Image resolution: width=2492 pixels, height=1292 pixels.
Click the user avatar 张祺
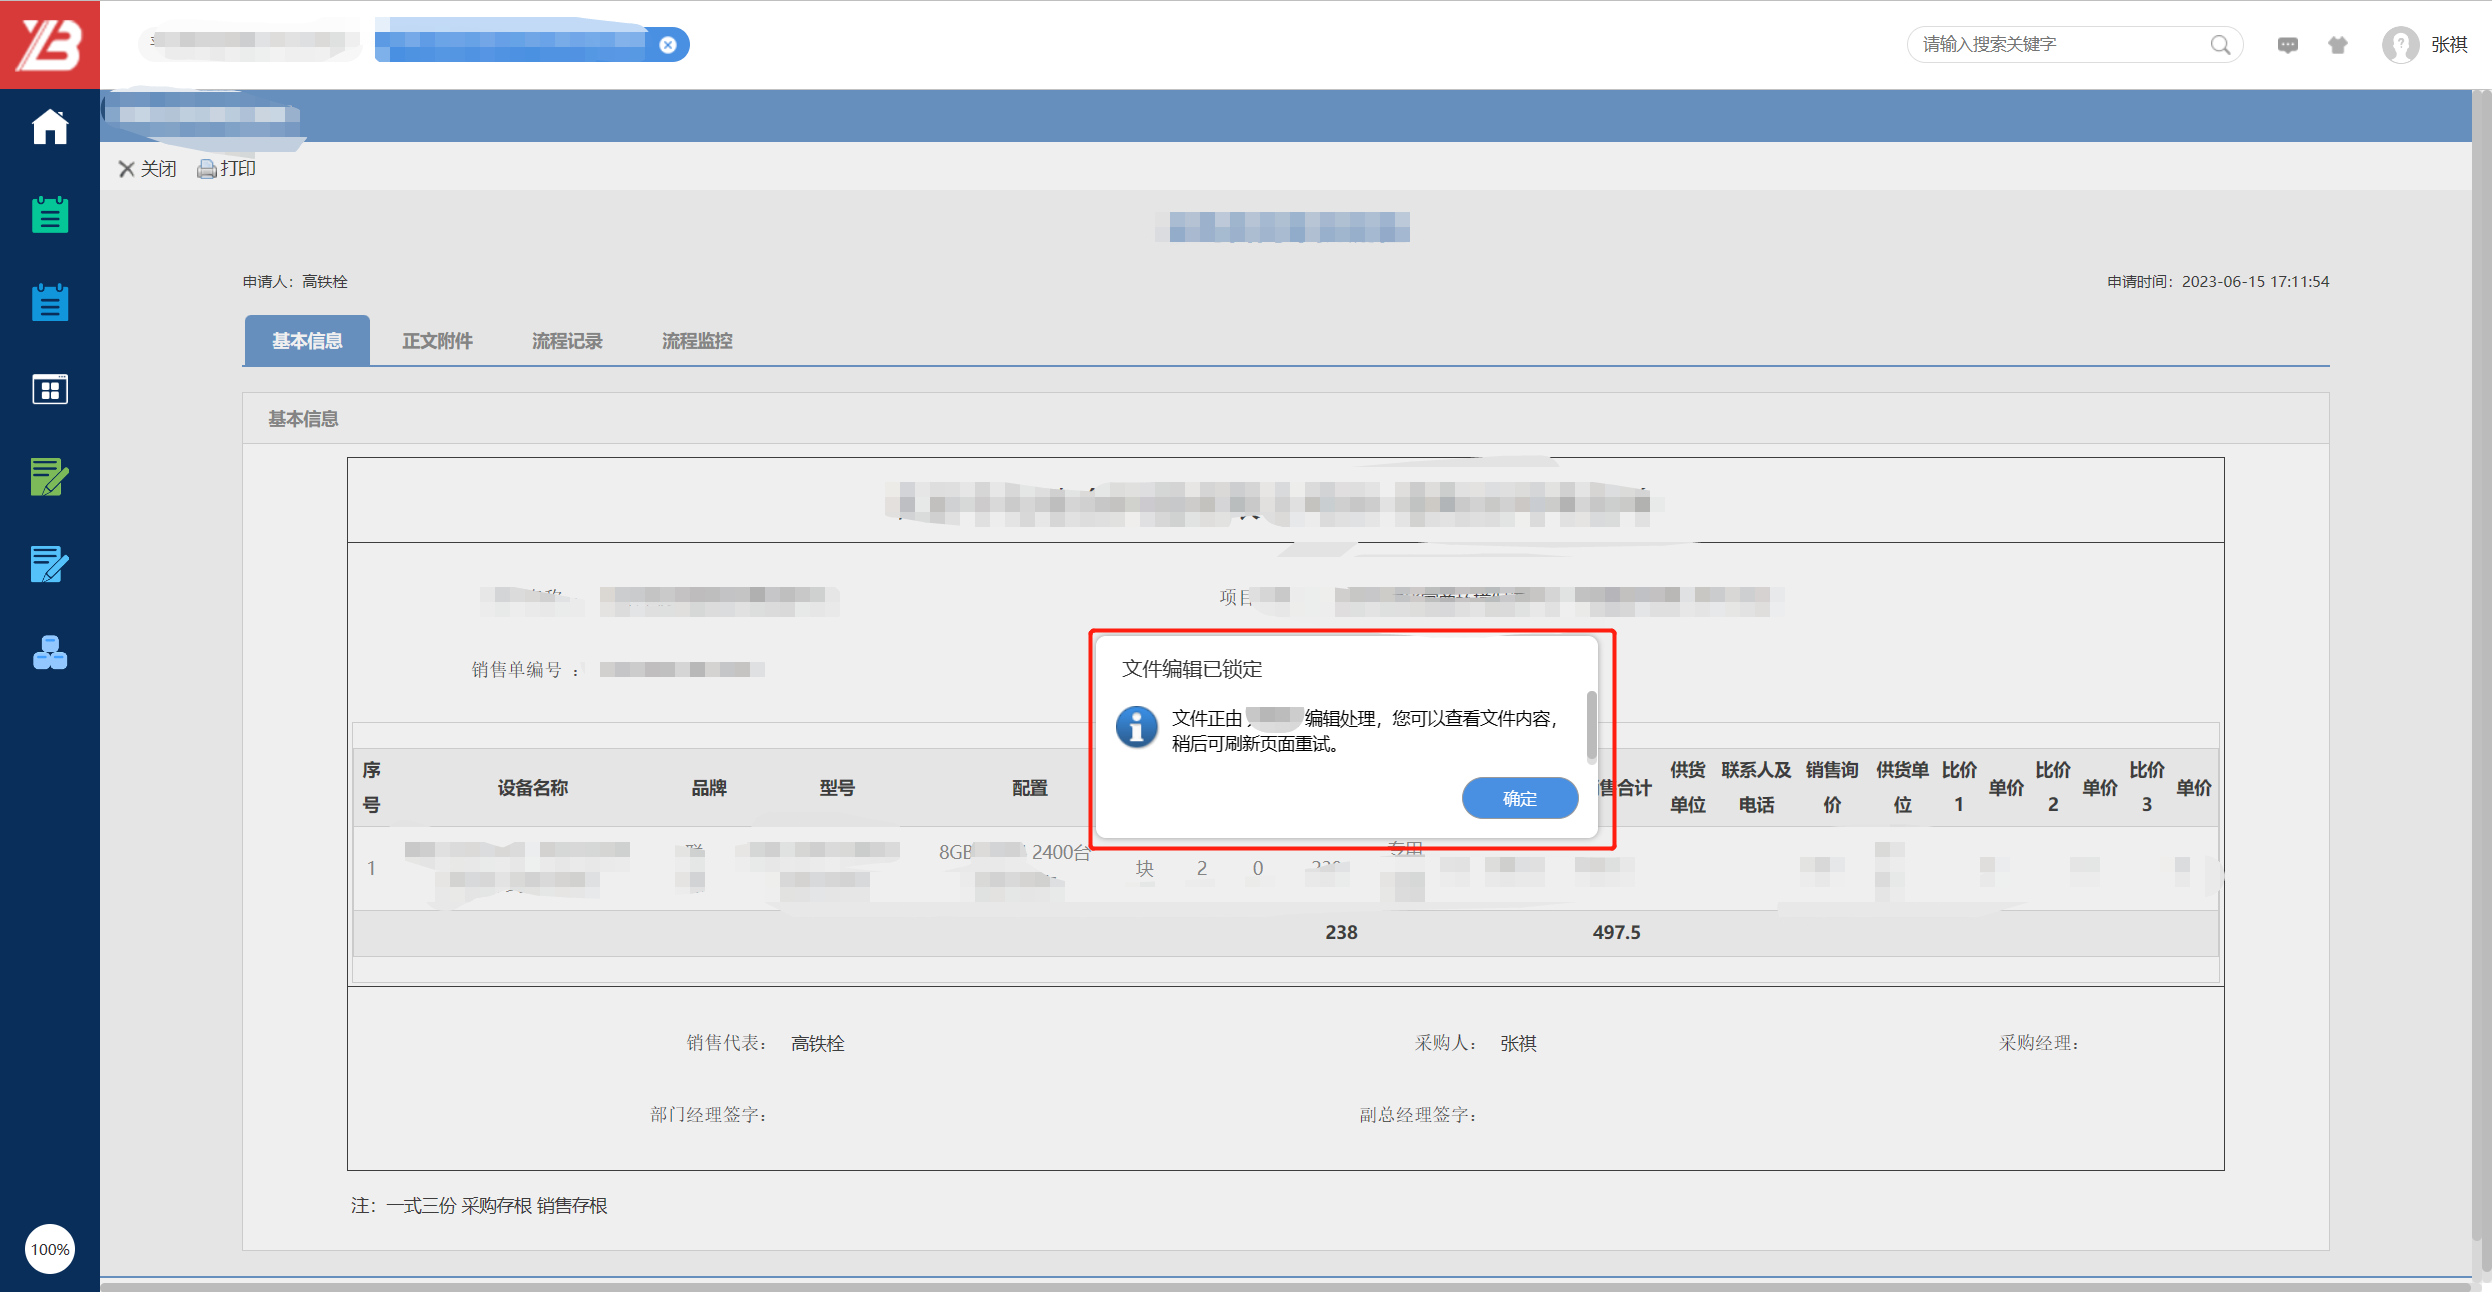click(x=2400, y=45)
